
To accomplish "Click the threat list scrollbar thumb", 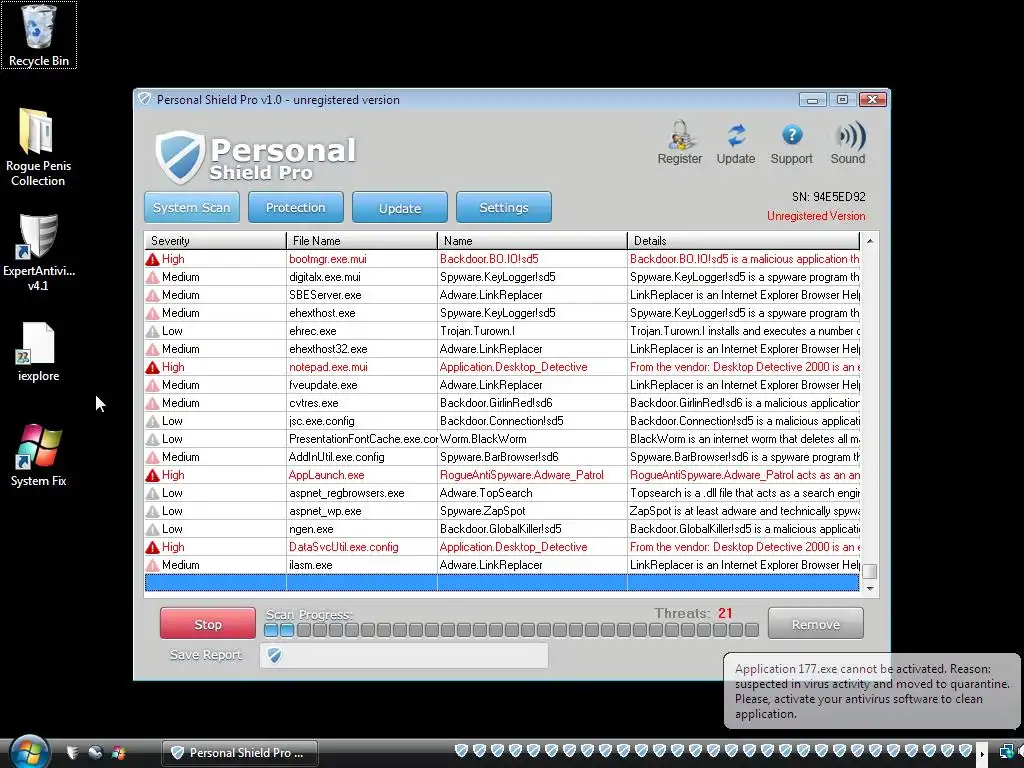I will [x=869, y=571].
